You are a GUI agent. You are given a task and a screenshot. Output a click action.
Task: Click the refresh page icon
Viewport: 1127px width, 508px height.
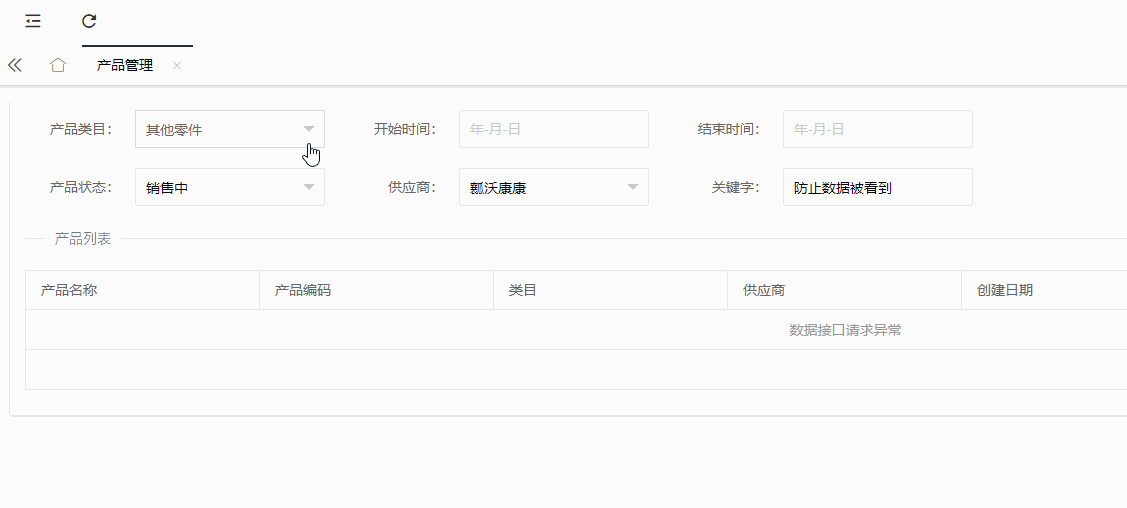click(x=89, y=22)
